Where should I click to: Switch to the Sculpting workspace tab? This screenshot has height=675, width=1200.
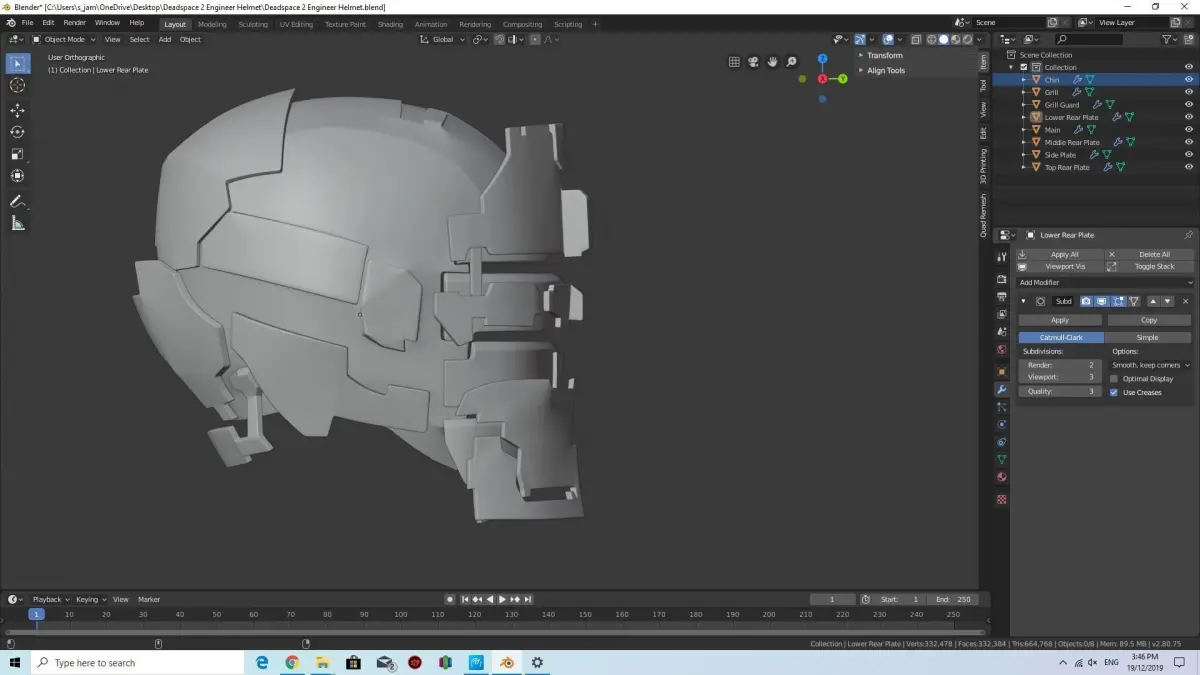point(253,24)
